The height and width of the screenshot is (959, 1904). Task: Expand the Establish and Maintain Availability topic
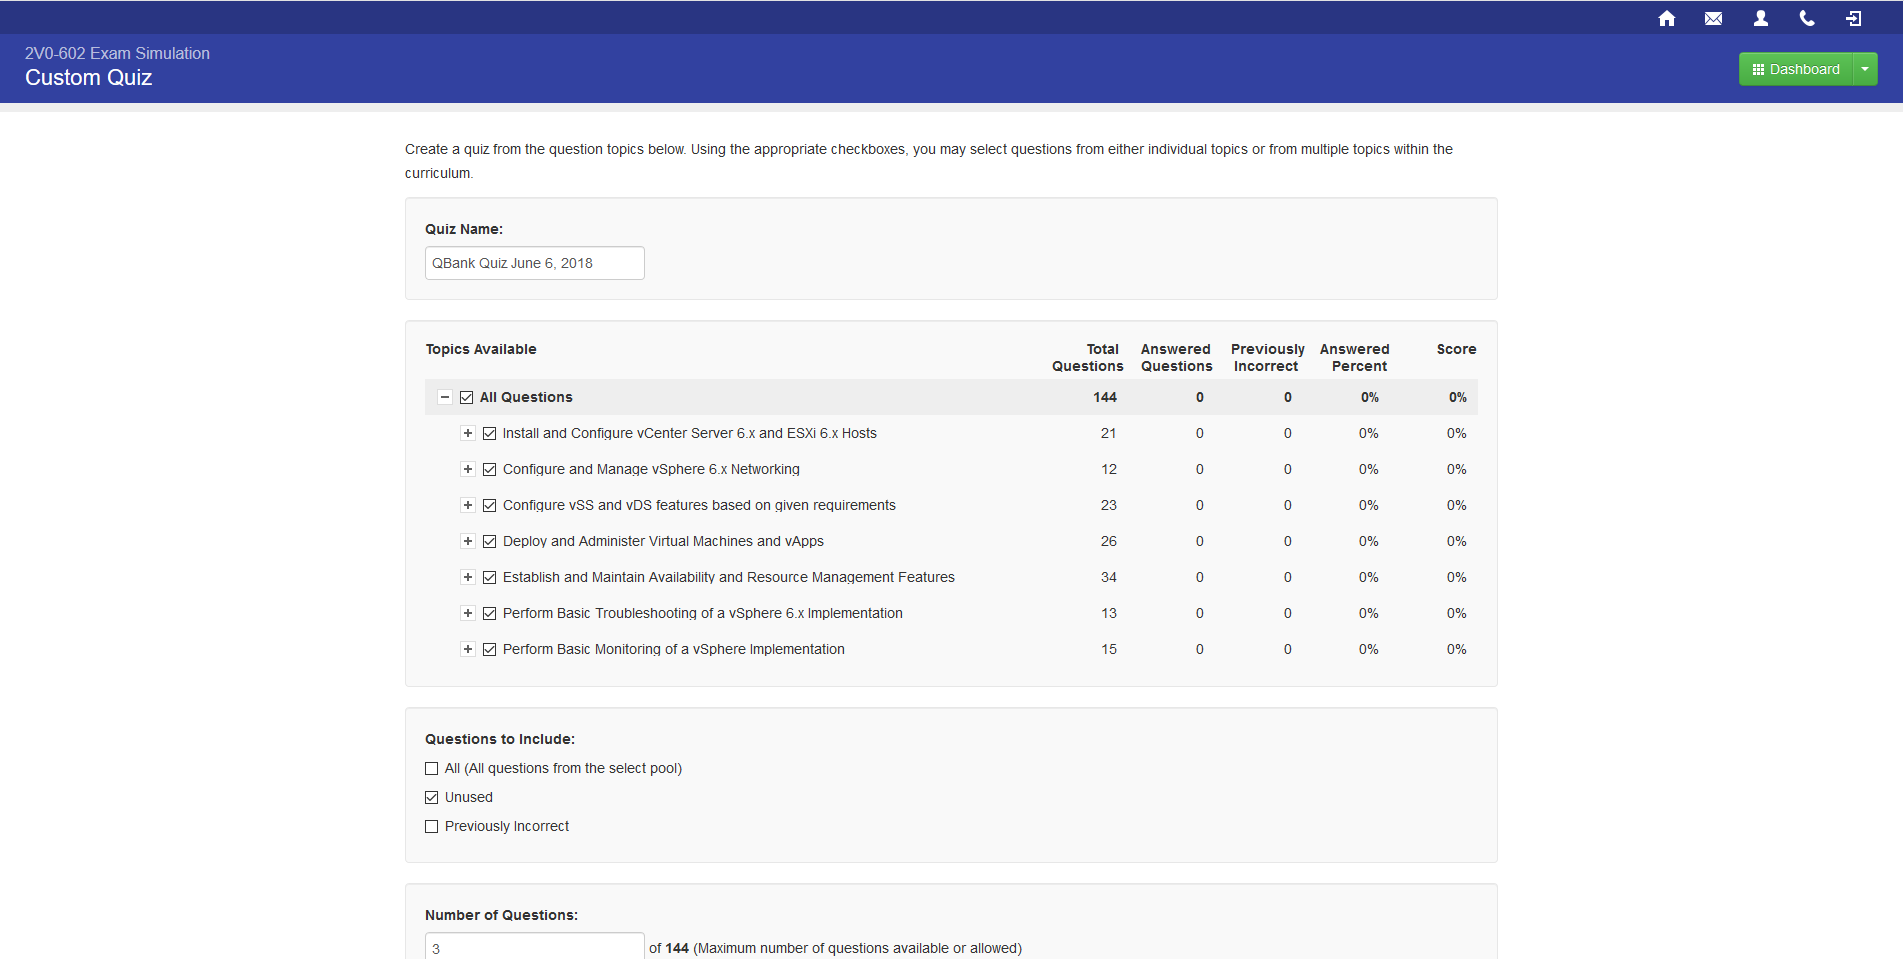point(468,577)
